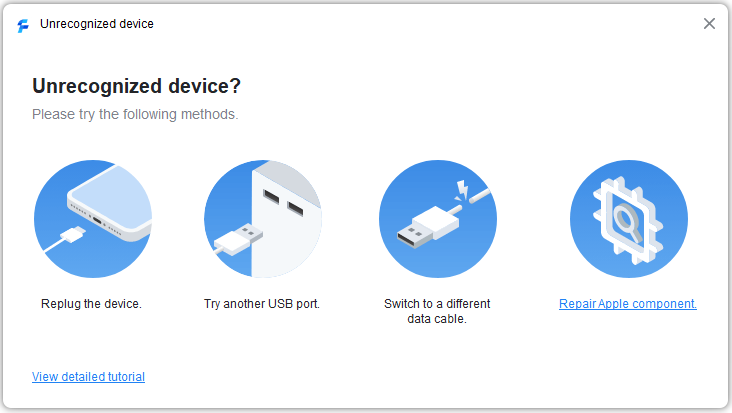The width and height of the screenshot is (732, 413).
Task: Click 'Please try the following methods' subtitle
Action: point(135,114)
